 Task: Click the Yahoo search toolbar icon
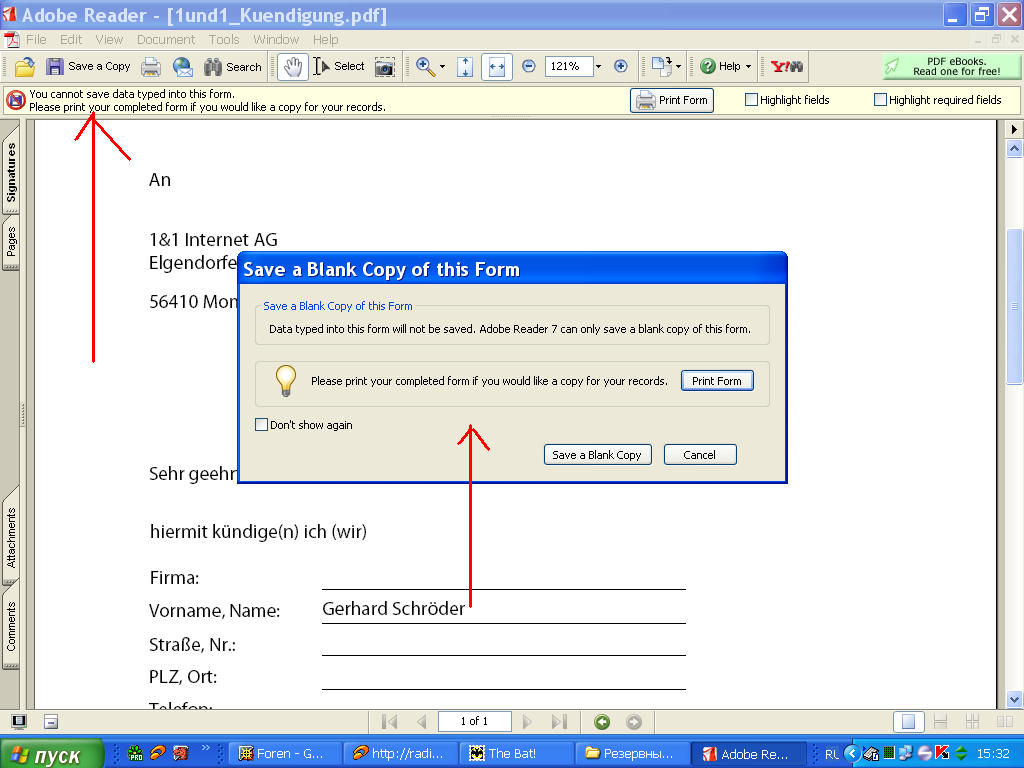(x=787, y=67)
